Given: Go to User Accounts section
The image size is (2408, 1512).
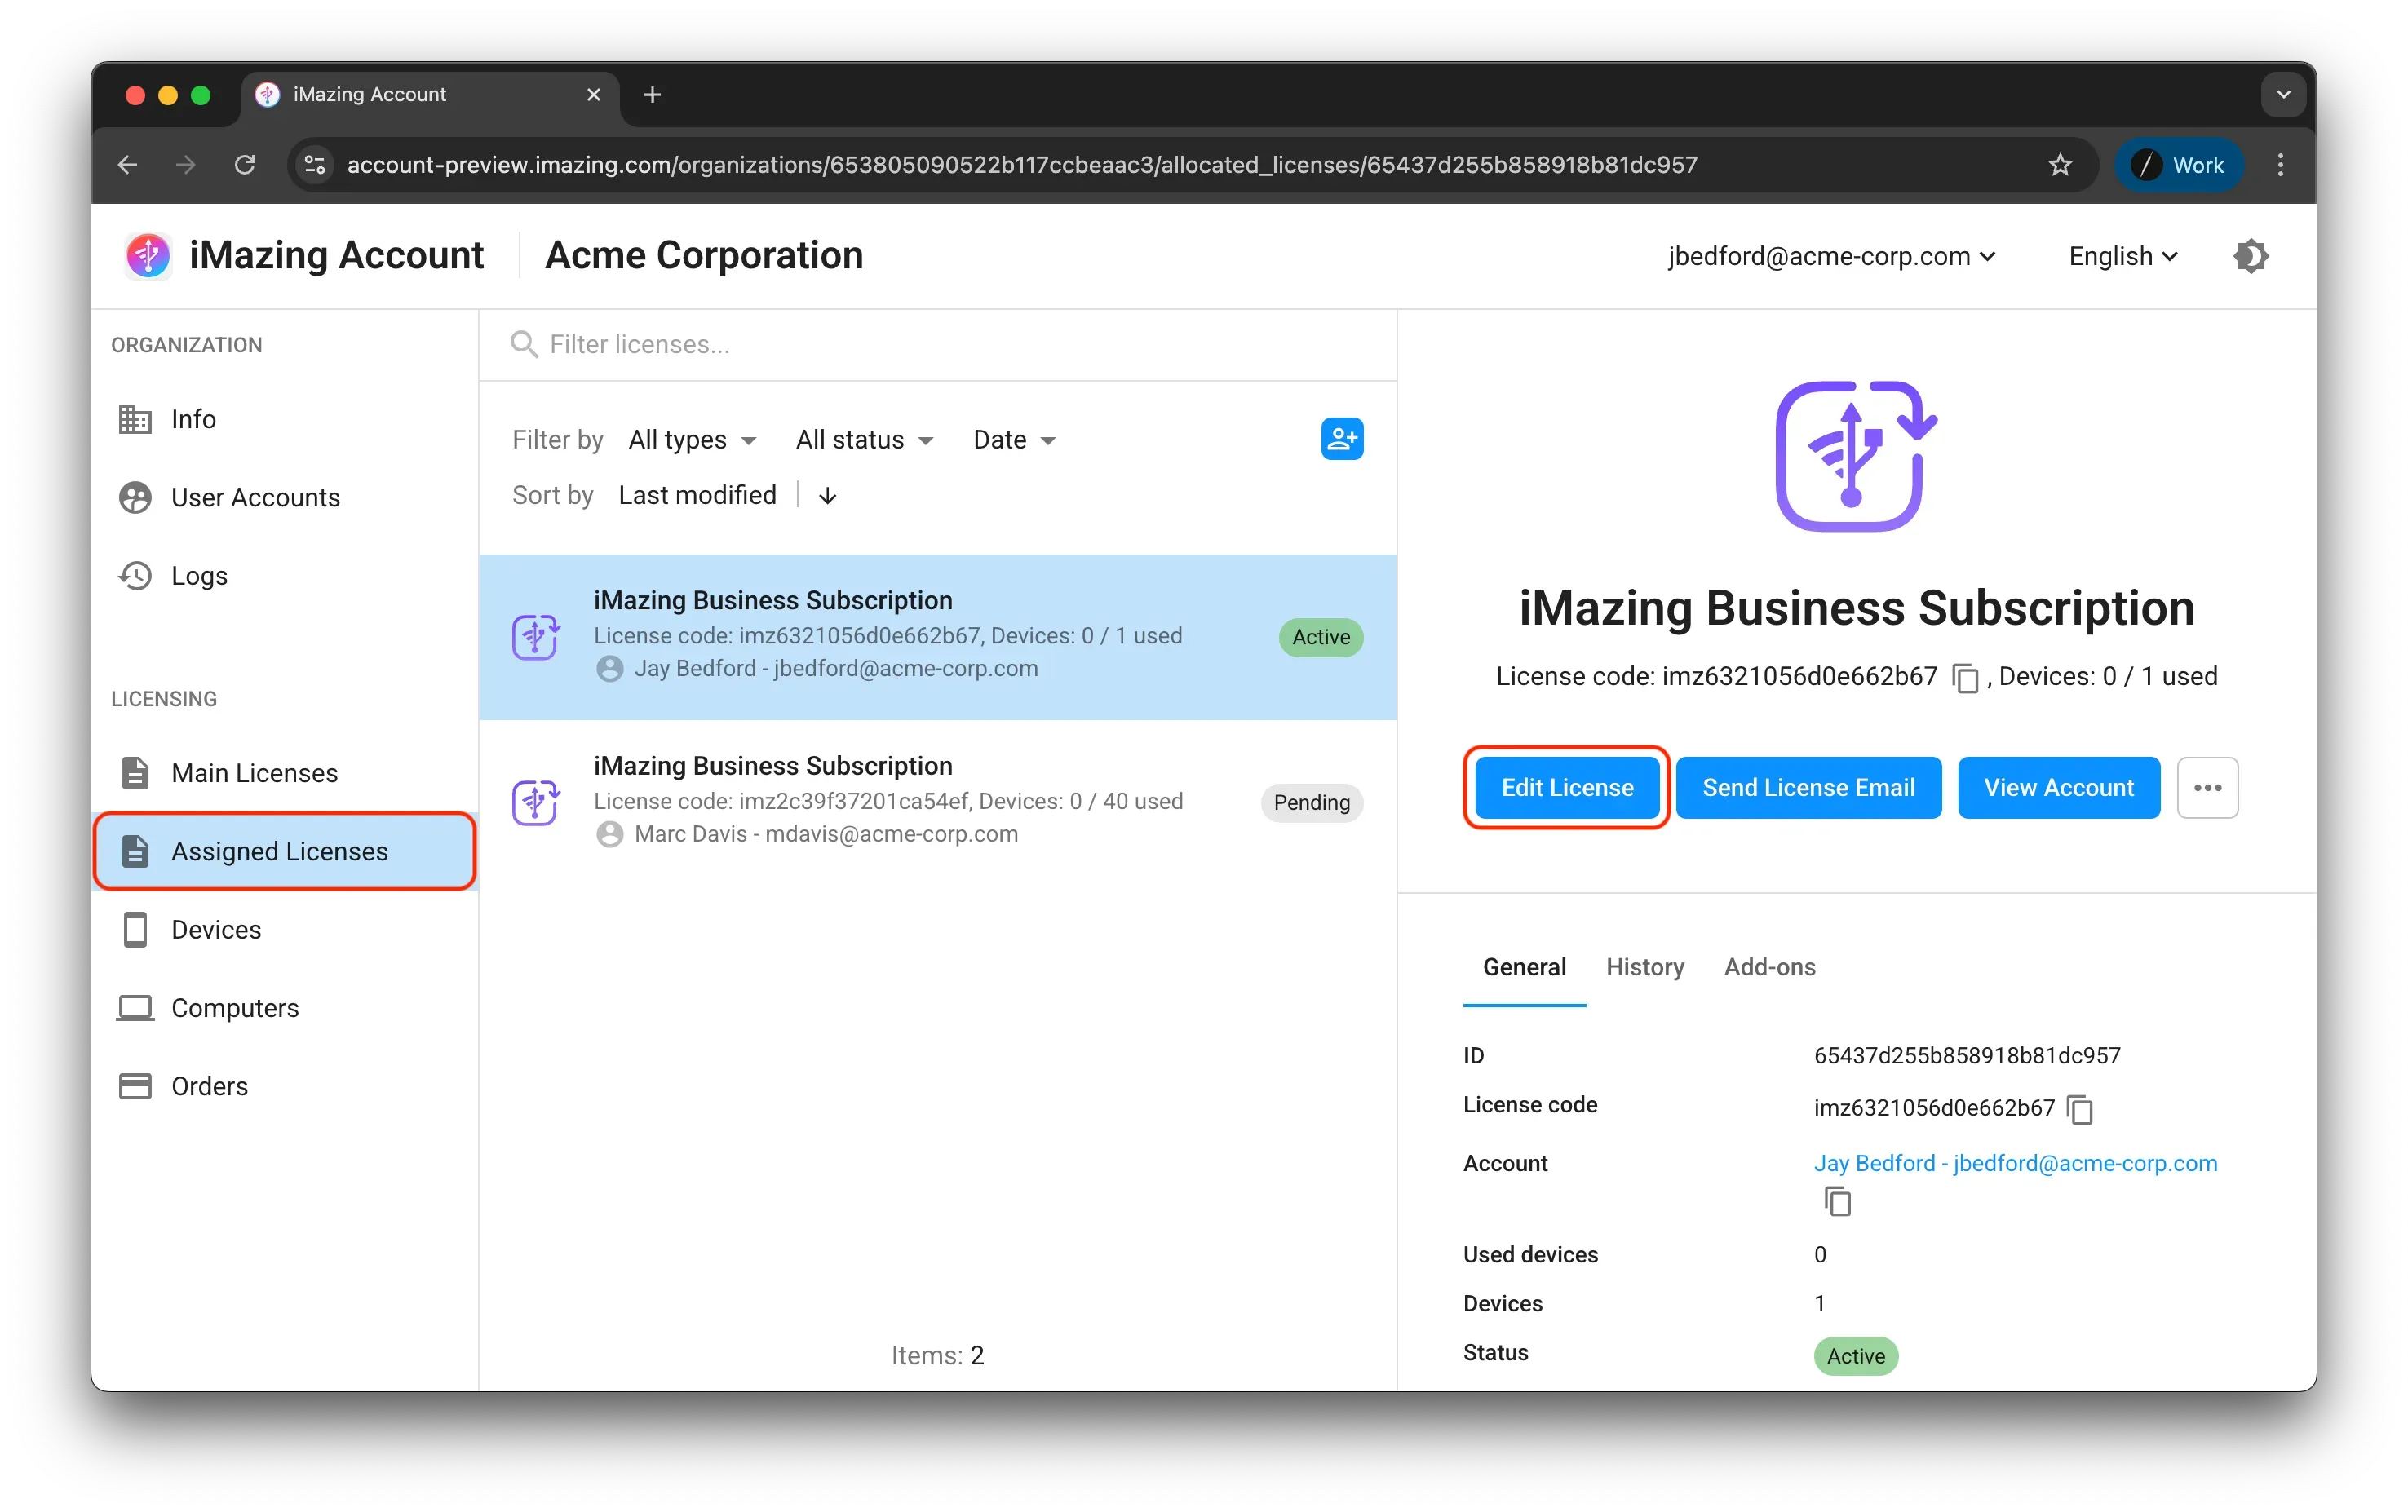Looking at the screenshot, I should 255,497.
